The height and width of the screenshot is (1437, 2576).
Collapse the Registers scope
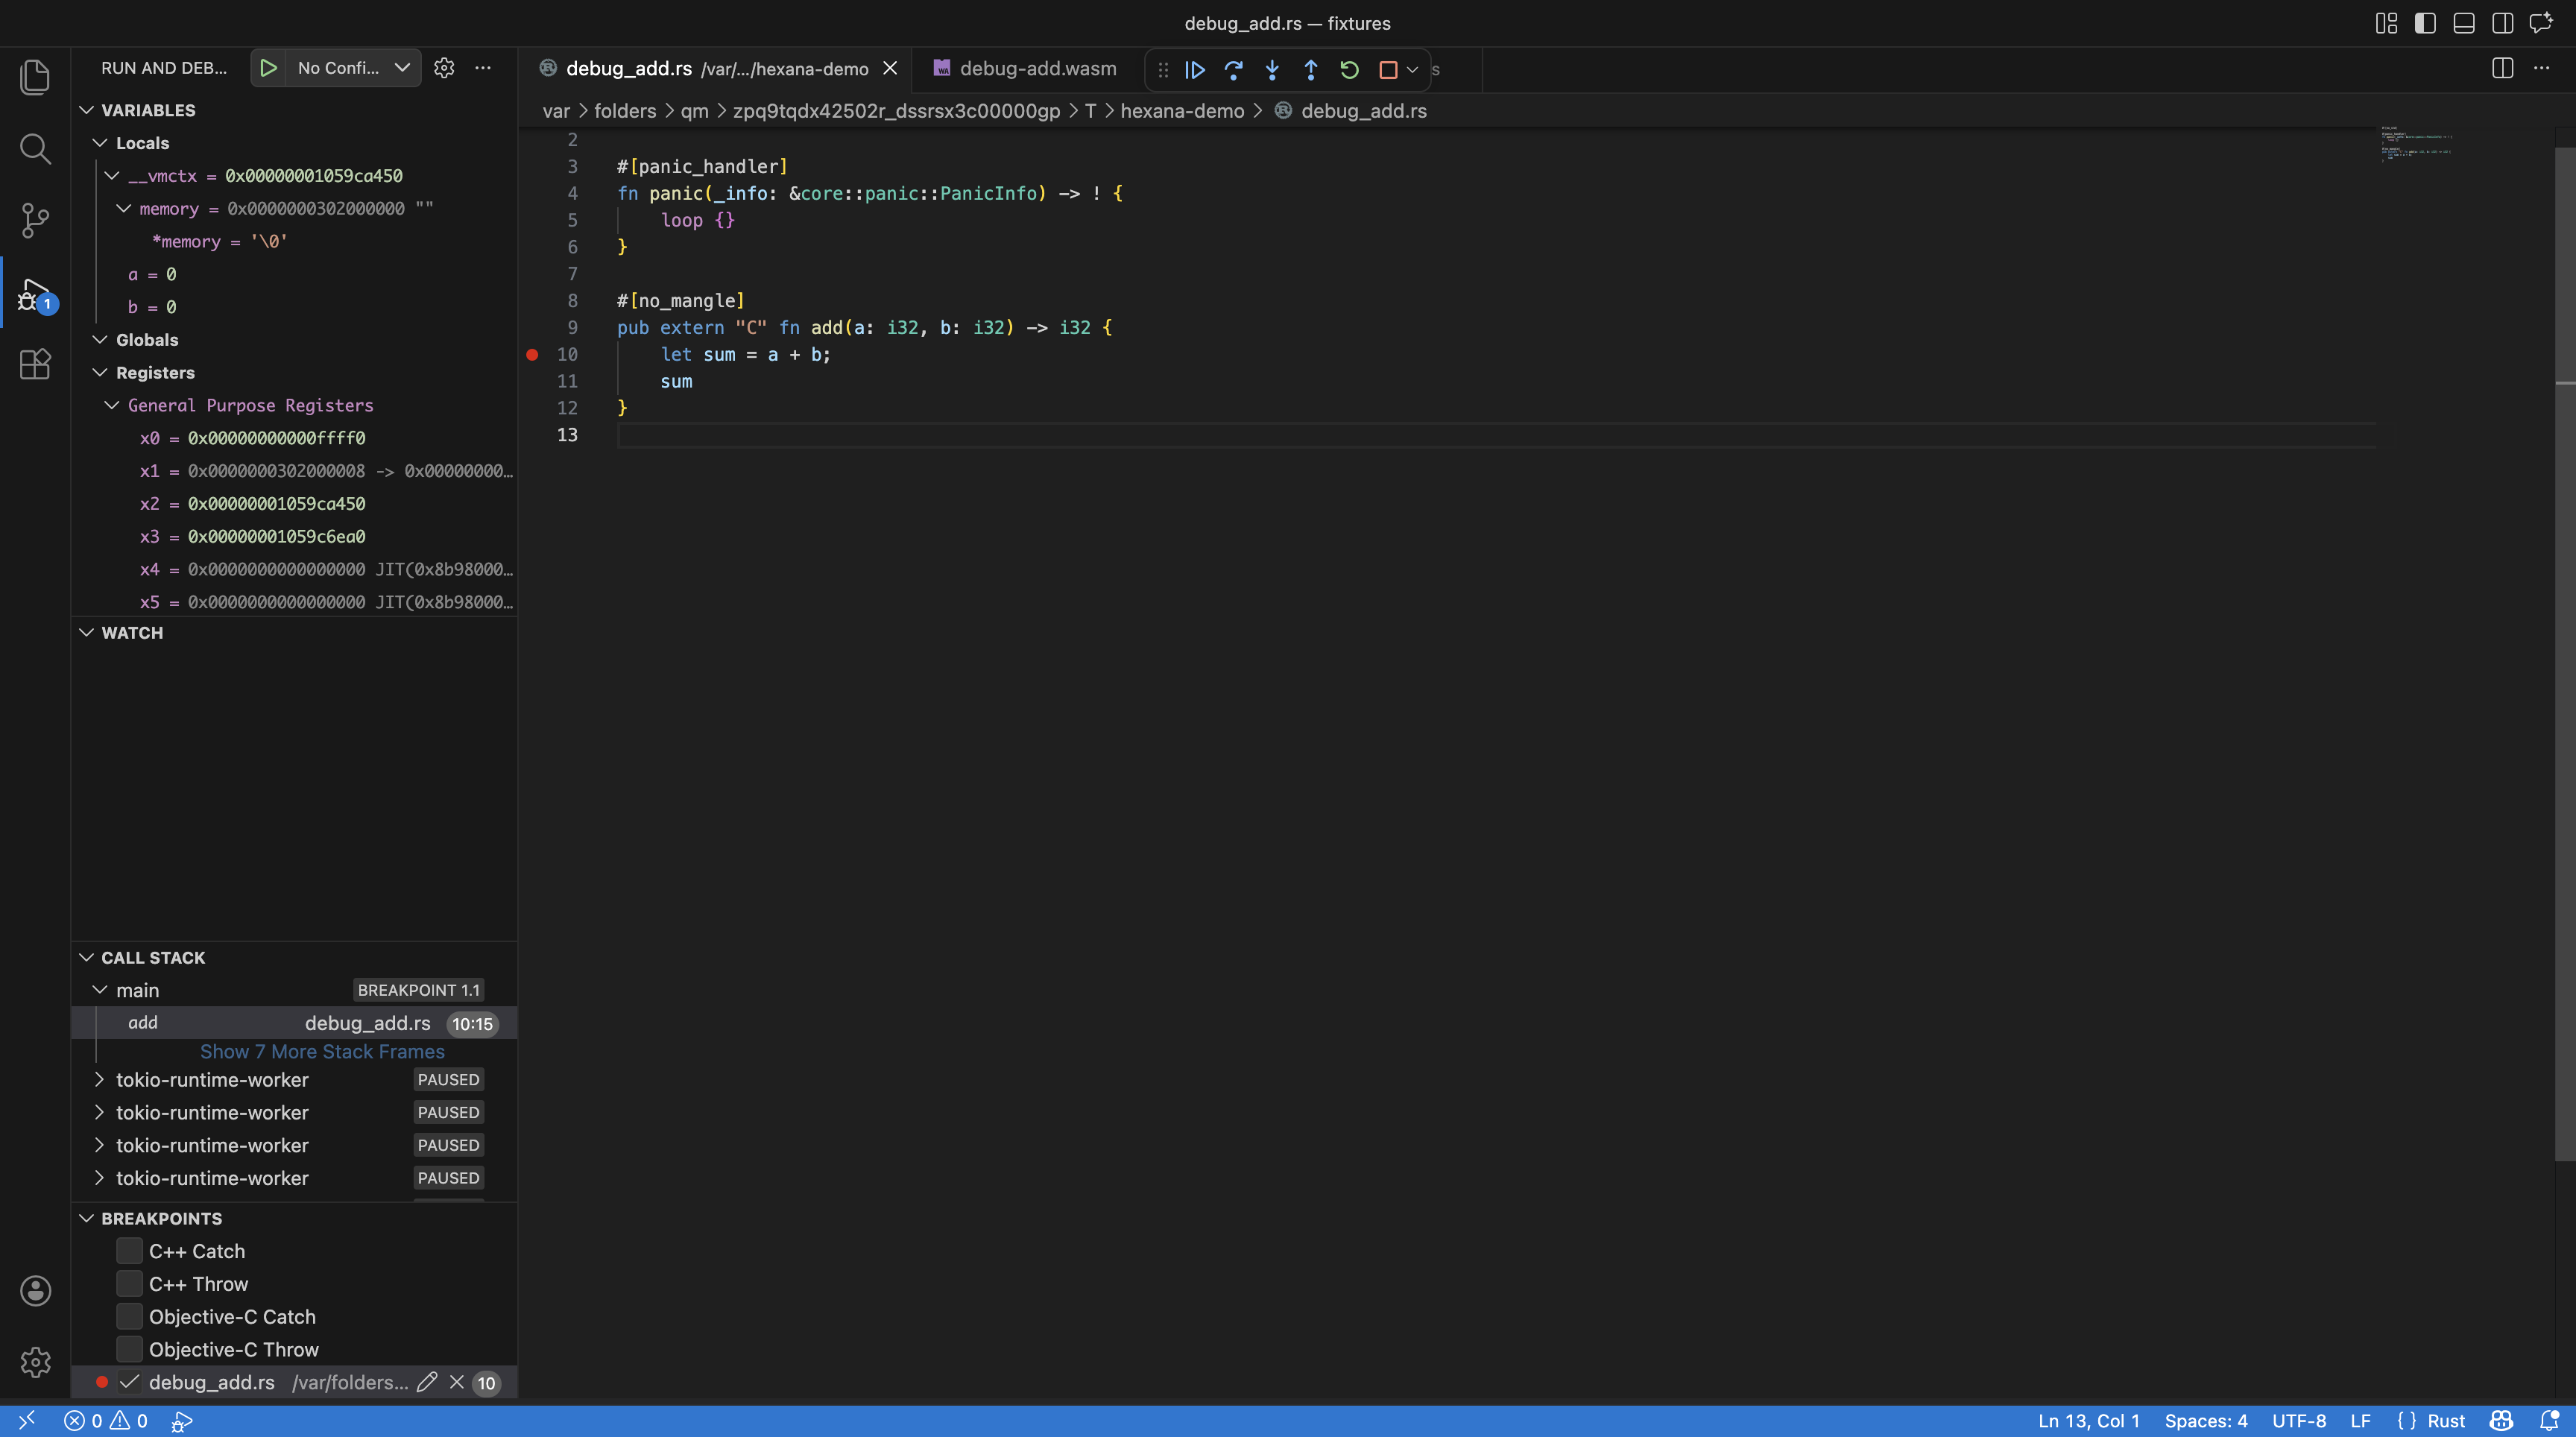(x=100, y=372)
